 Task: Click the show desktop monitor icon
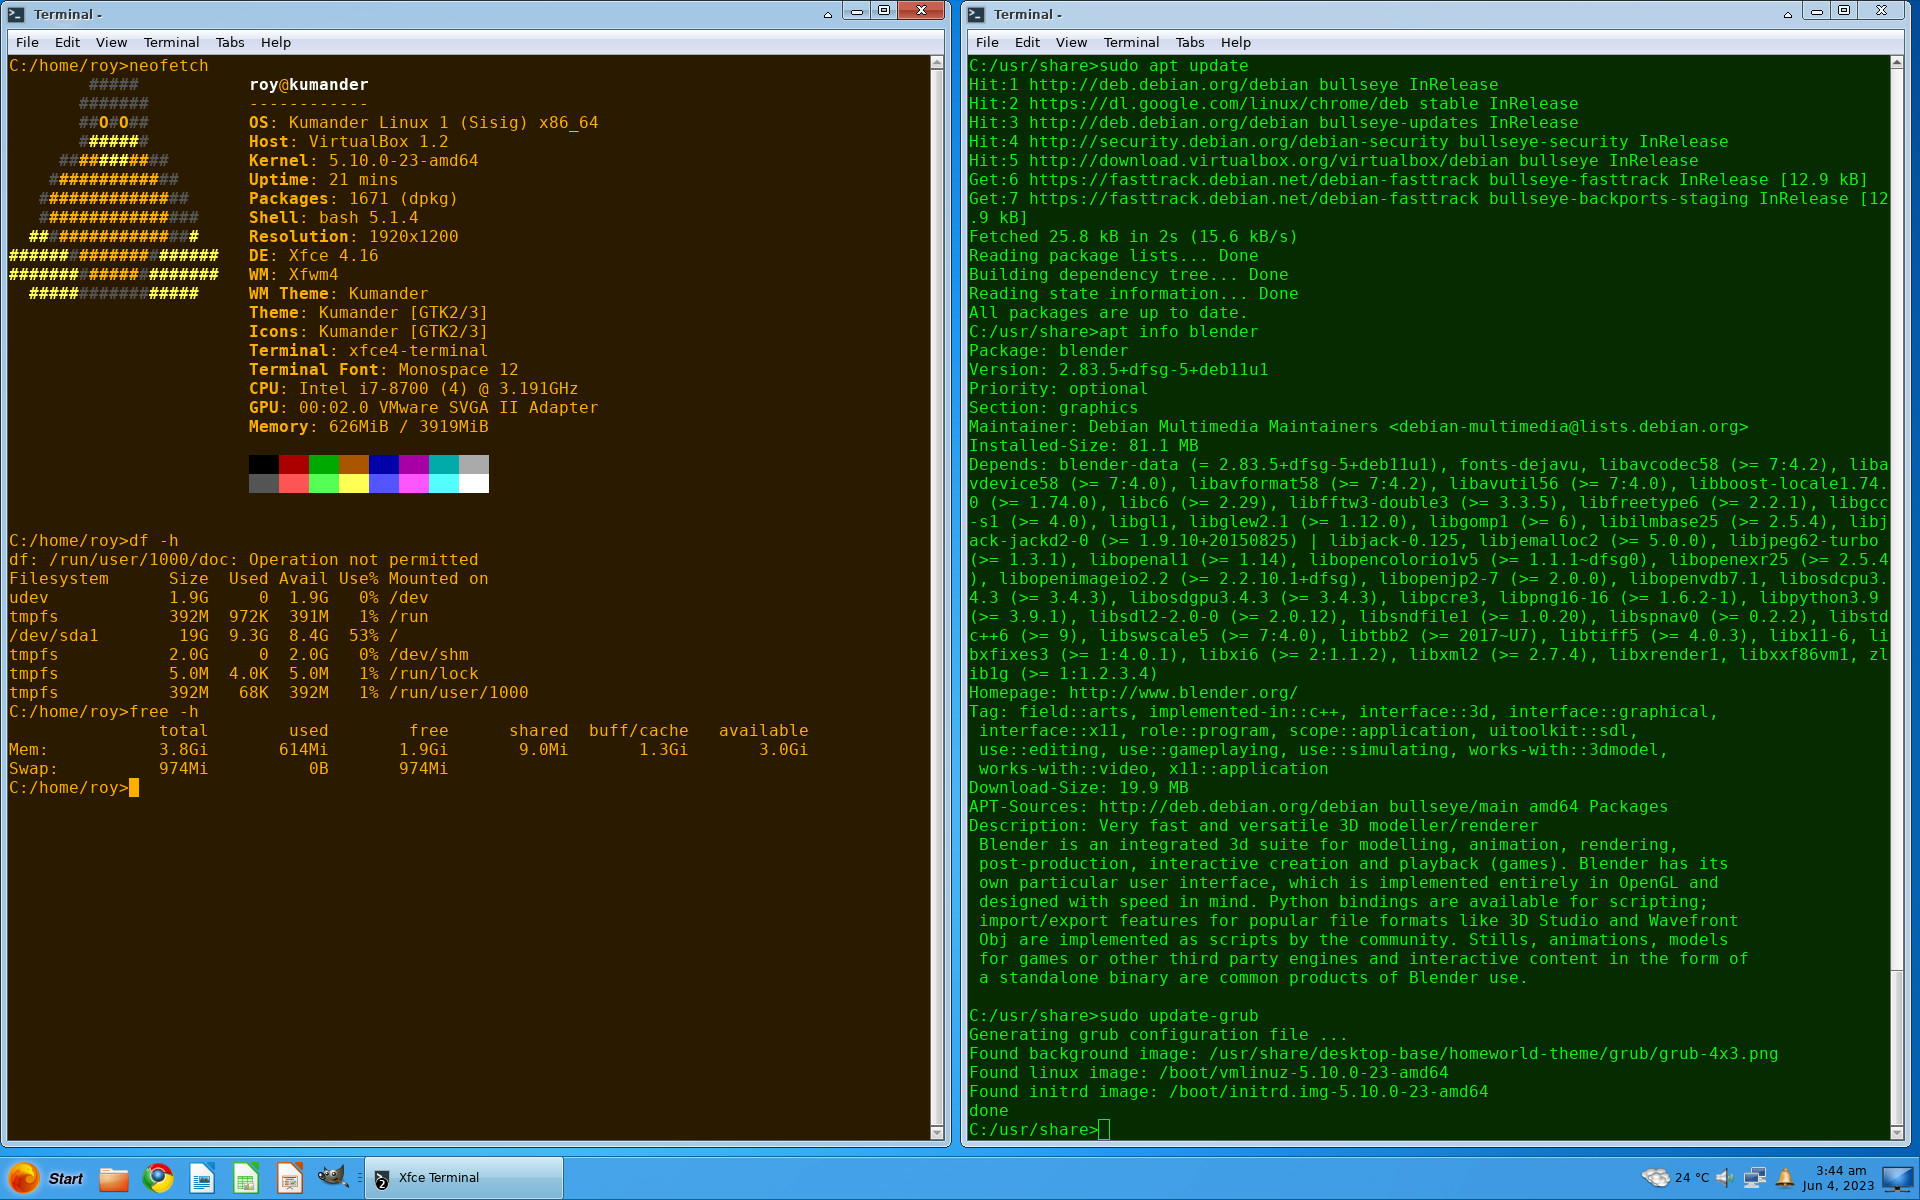pos(1897,1178)
